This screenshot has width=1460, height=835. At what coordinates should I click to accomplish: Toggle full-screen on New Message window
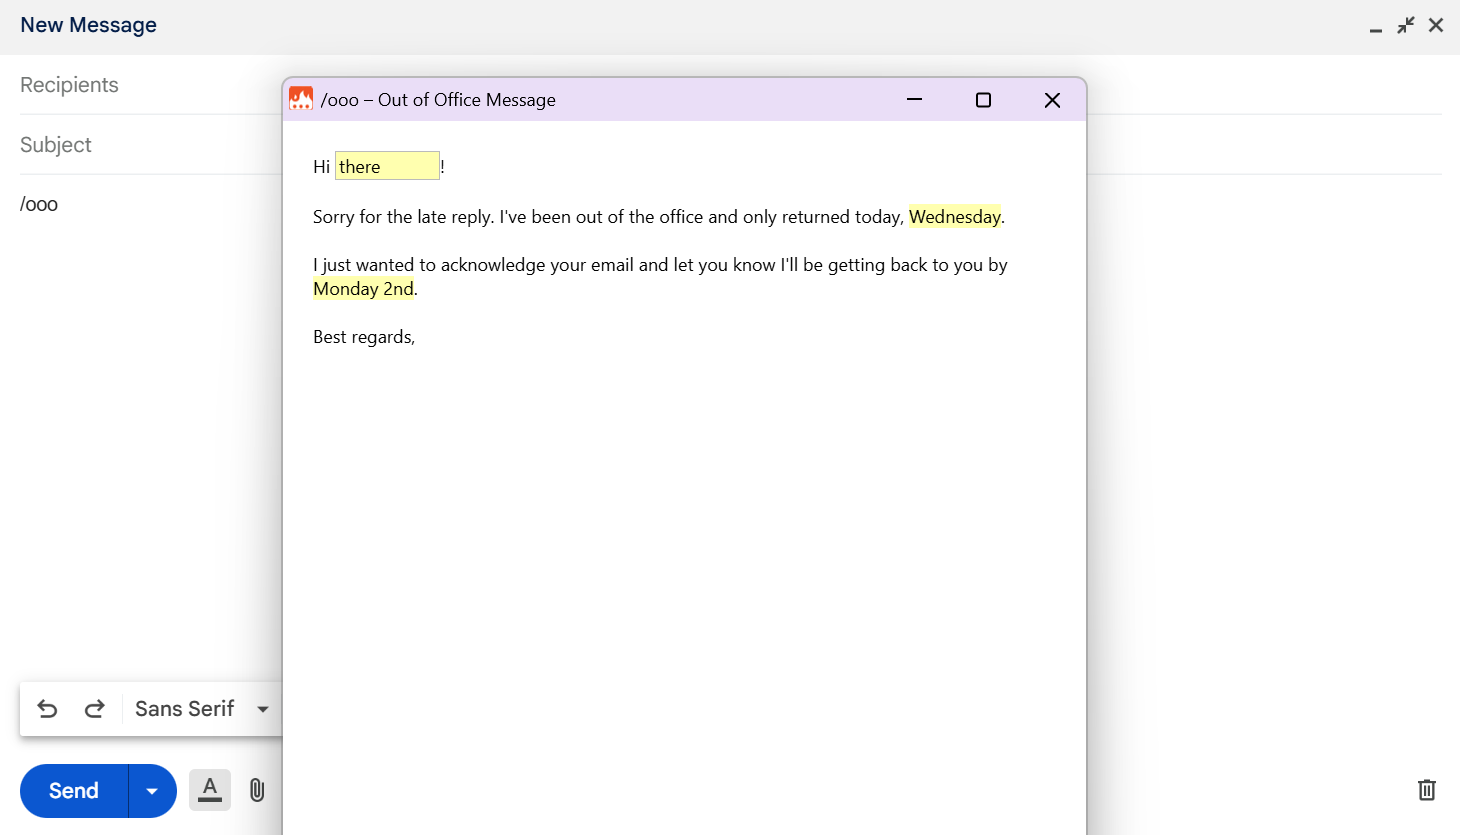(1406, 25)
